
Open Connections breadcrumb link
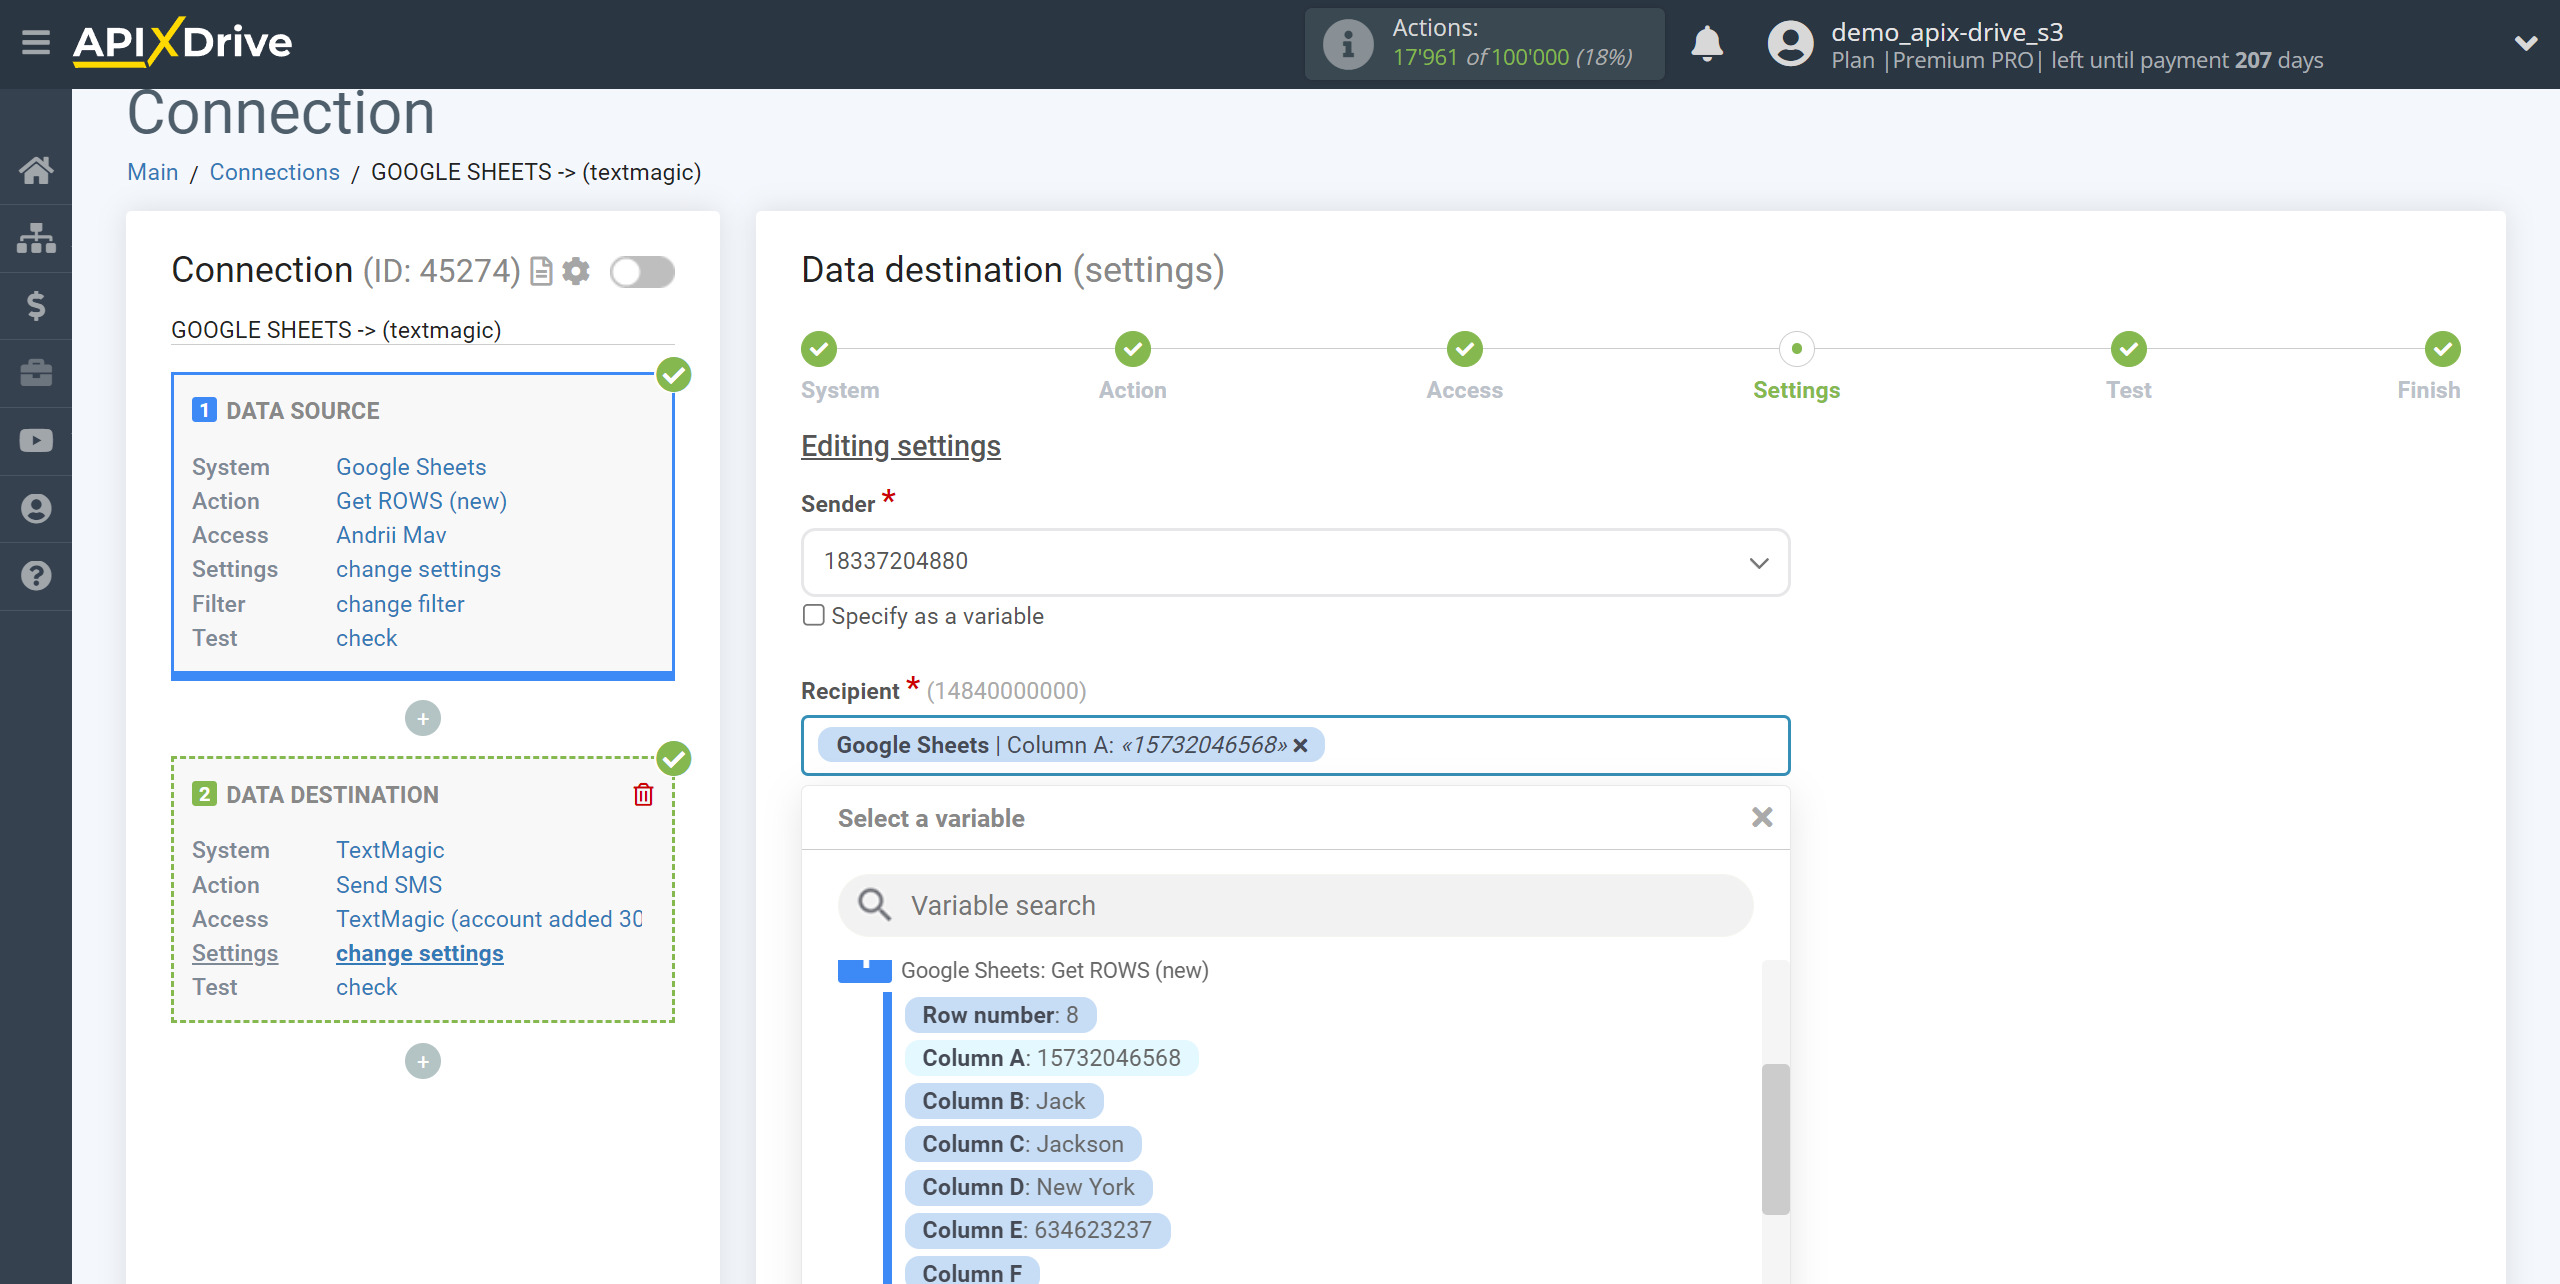coord(274,172)
